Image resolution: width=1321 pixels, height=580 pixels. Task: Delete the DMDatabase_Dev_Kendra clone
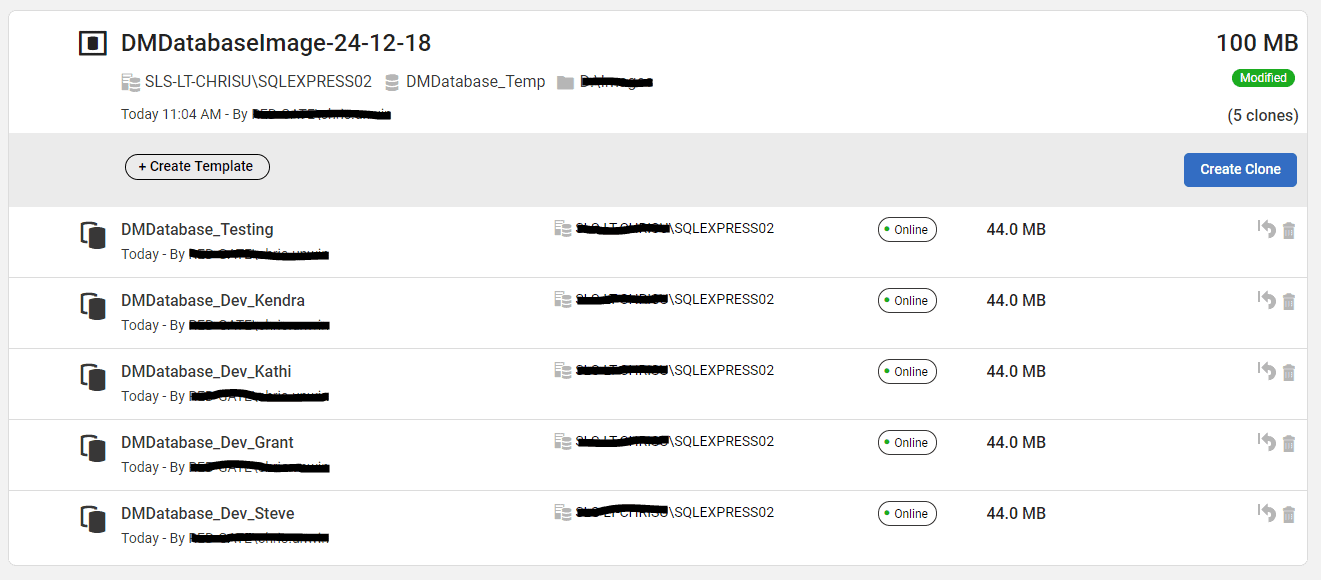point(1289,302)
